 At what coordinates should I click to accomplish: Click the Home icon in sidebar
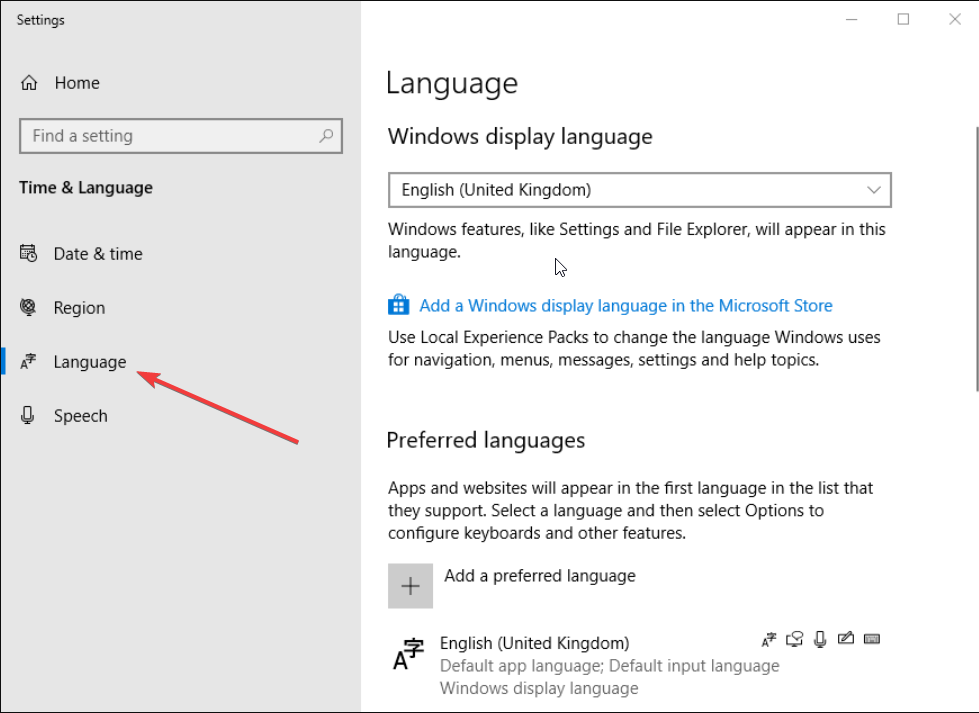29,82
